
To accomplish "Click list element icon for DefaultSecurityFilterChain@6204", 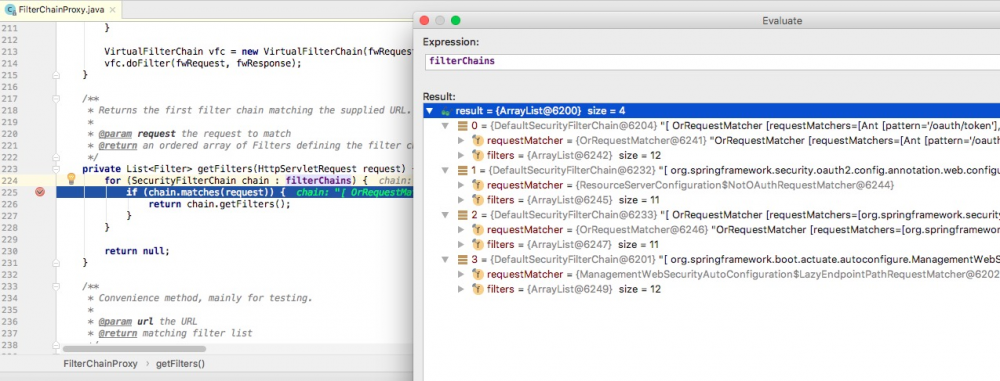I will point(462,126).
